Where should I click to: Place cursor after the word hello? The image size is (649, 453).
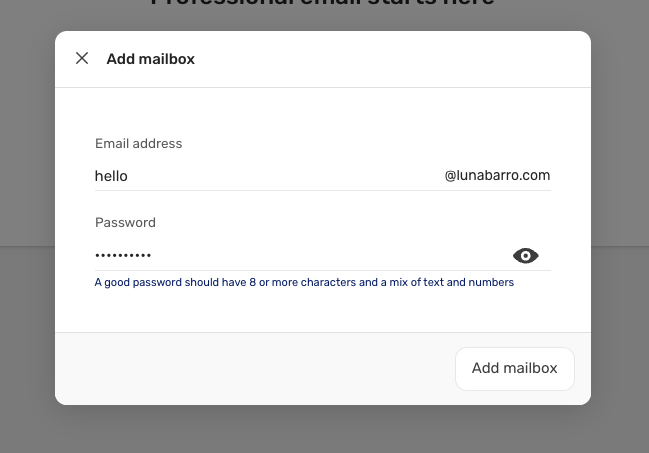click(x=128, y=176)
